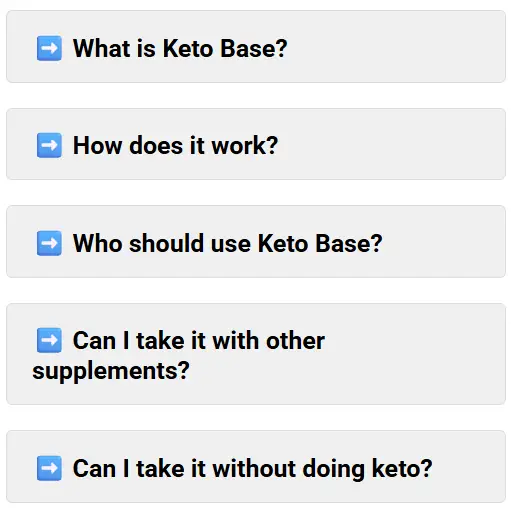Expand the How does it work? question
The height and width of the screenshot is (511, 511).
[256, 144]
